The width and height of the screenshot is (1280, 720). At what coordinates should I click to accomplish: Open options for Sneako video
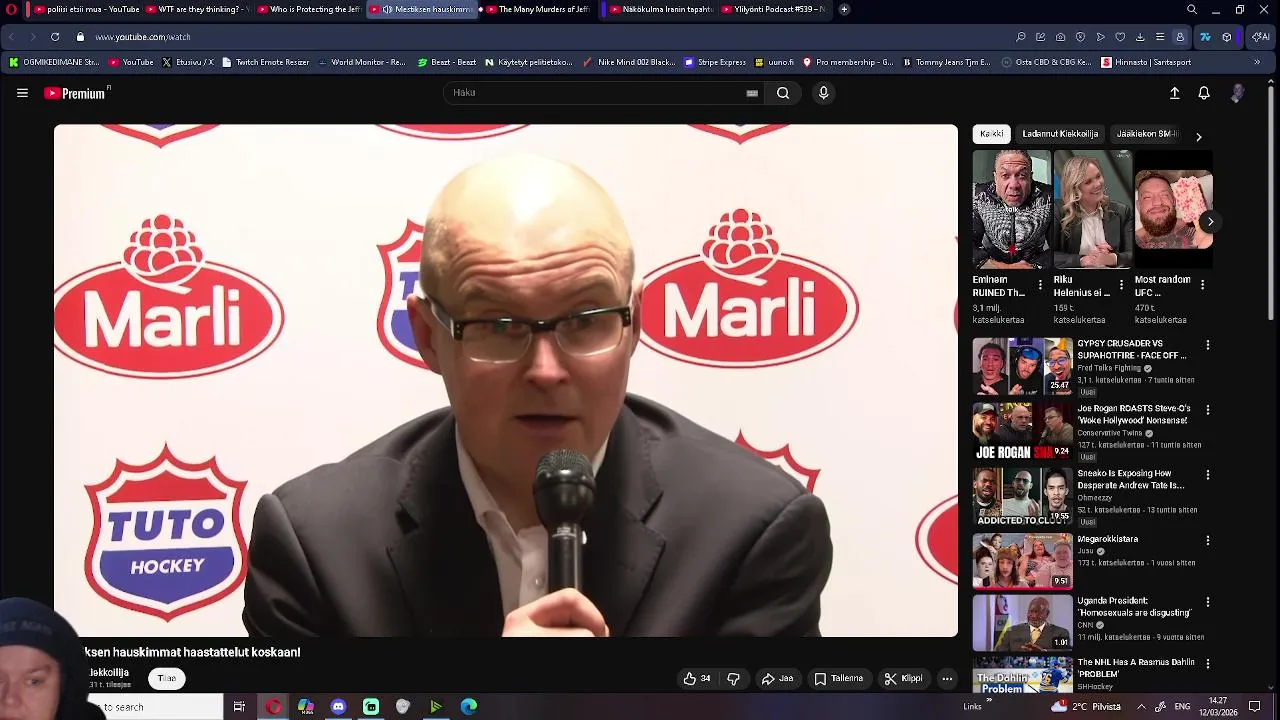1207,475
